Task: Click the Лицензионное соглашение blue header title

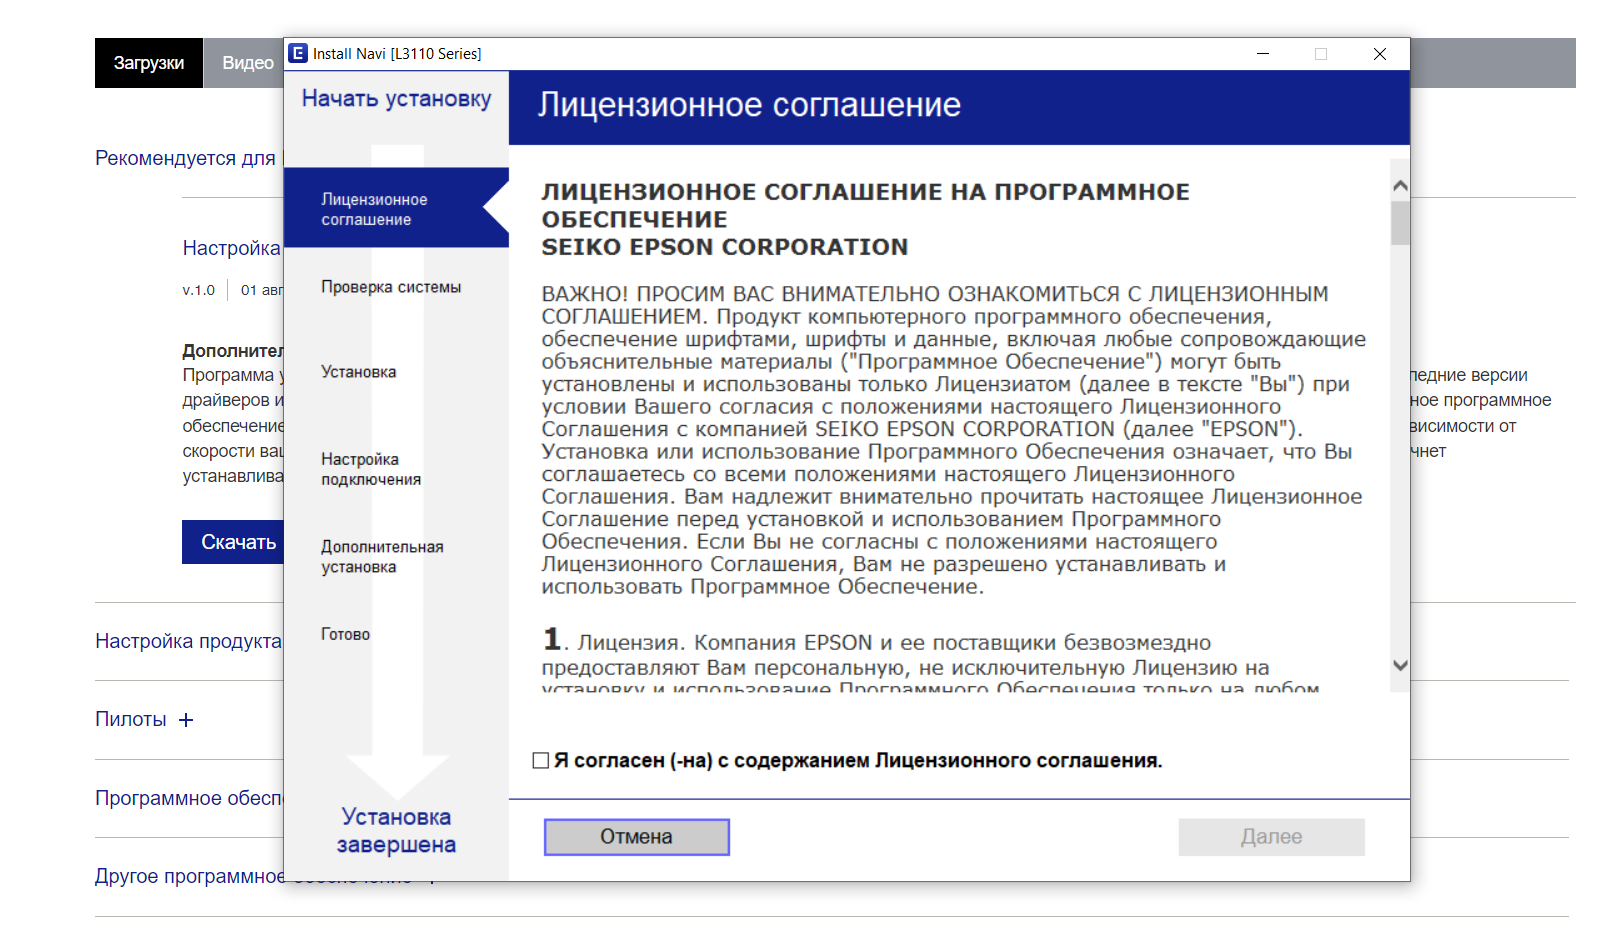Action: point(749,105)
